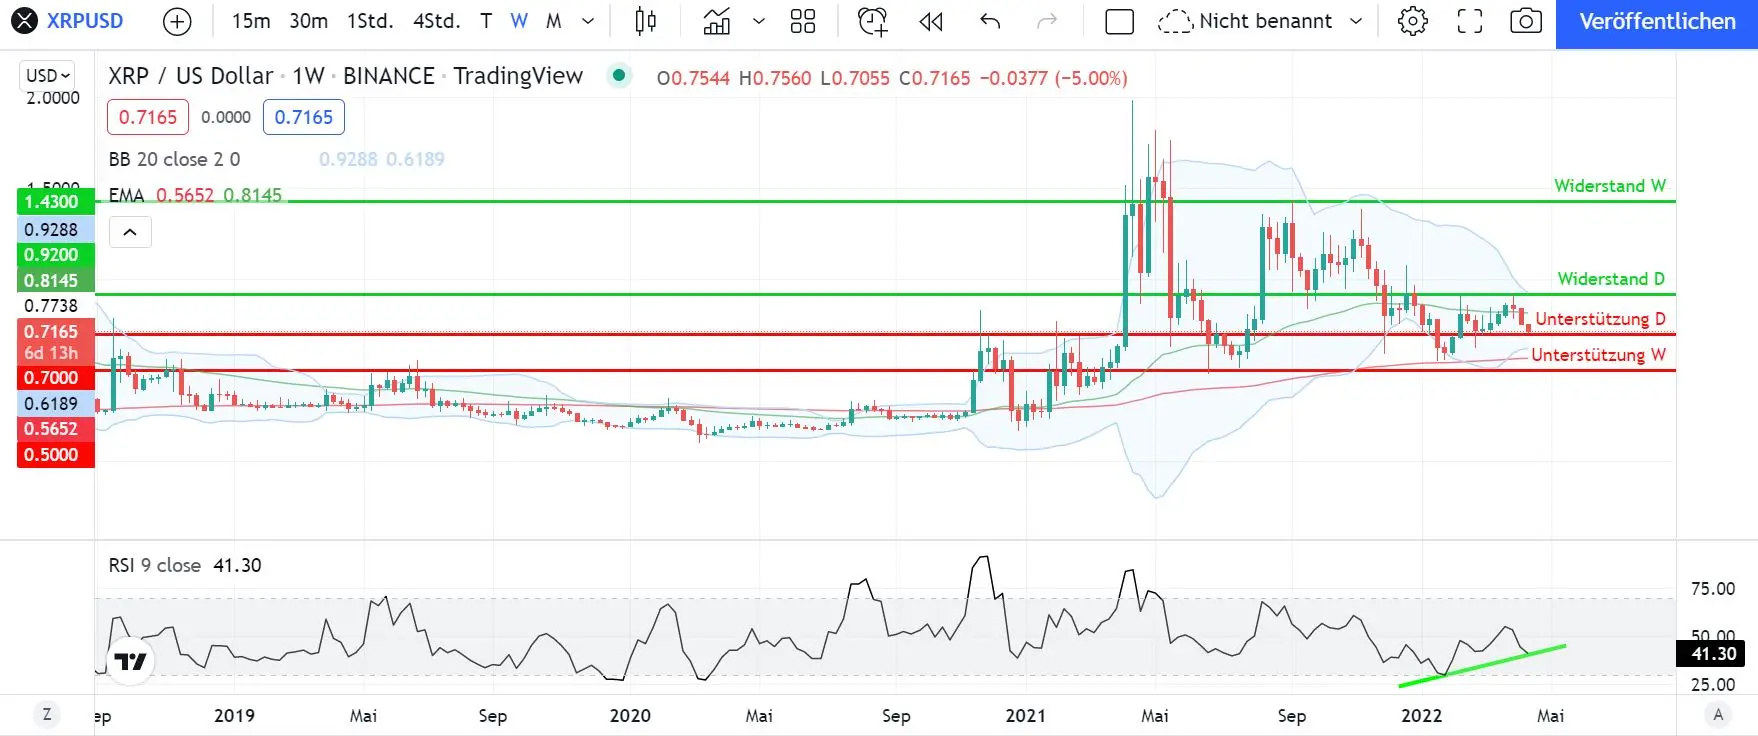Click the red 0.7165 sell price button
Screen dimensions: 1758x736
click(x=148, y=117)
